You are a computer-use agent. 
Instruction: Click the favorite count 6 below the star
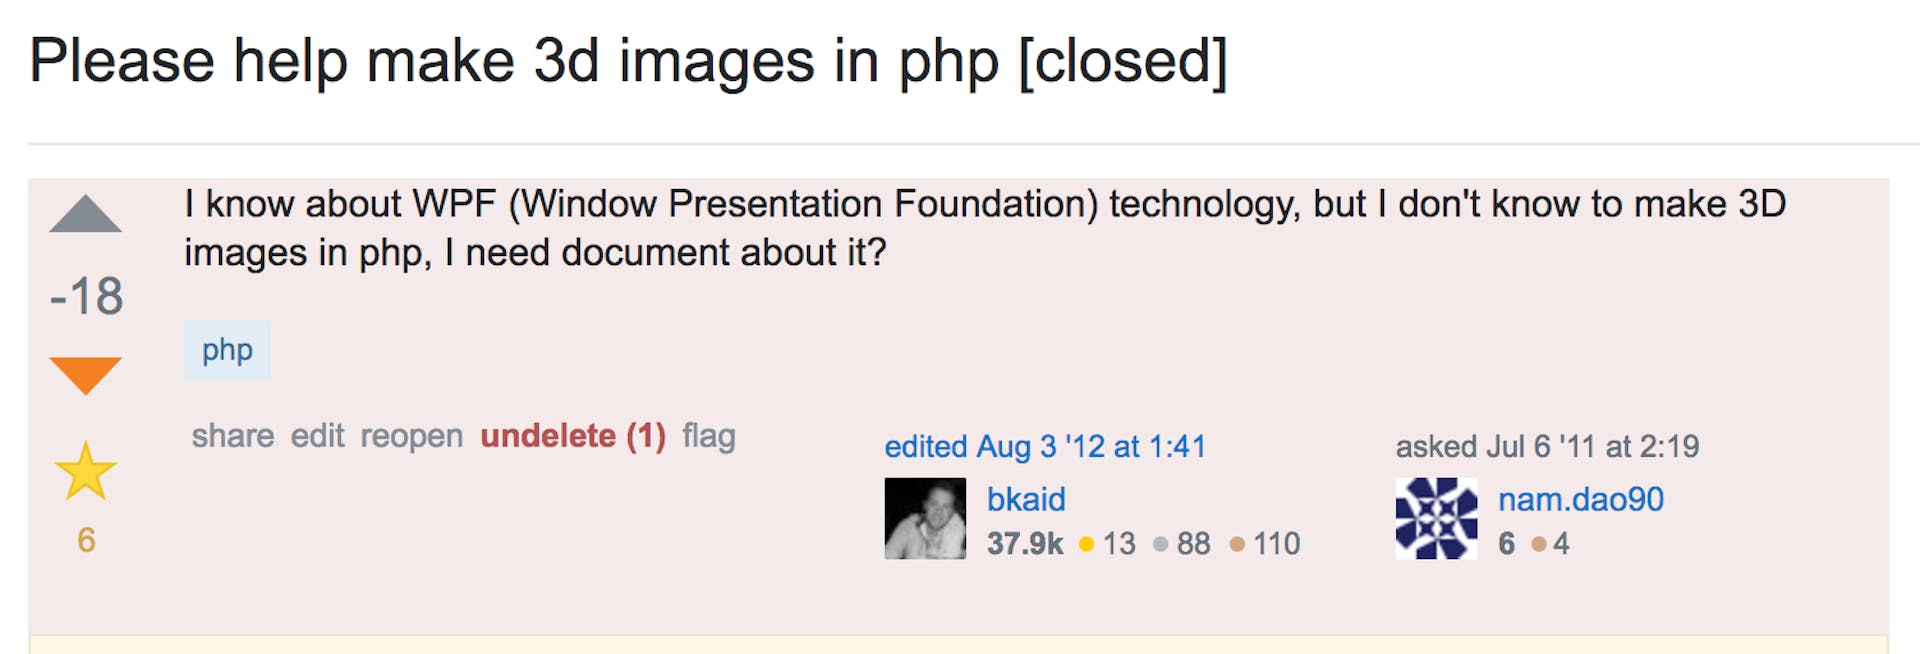86,540
